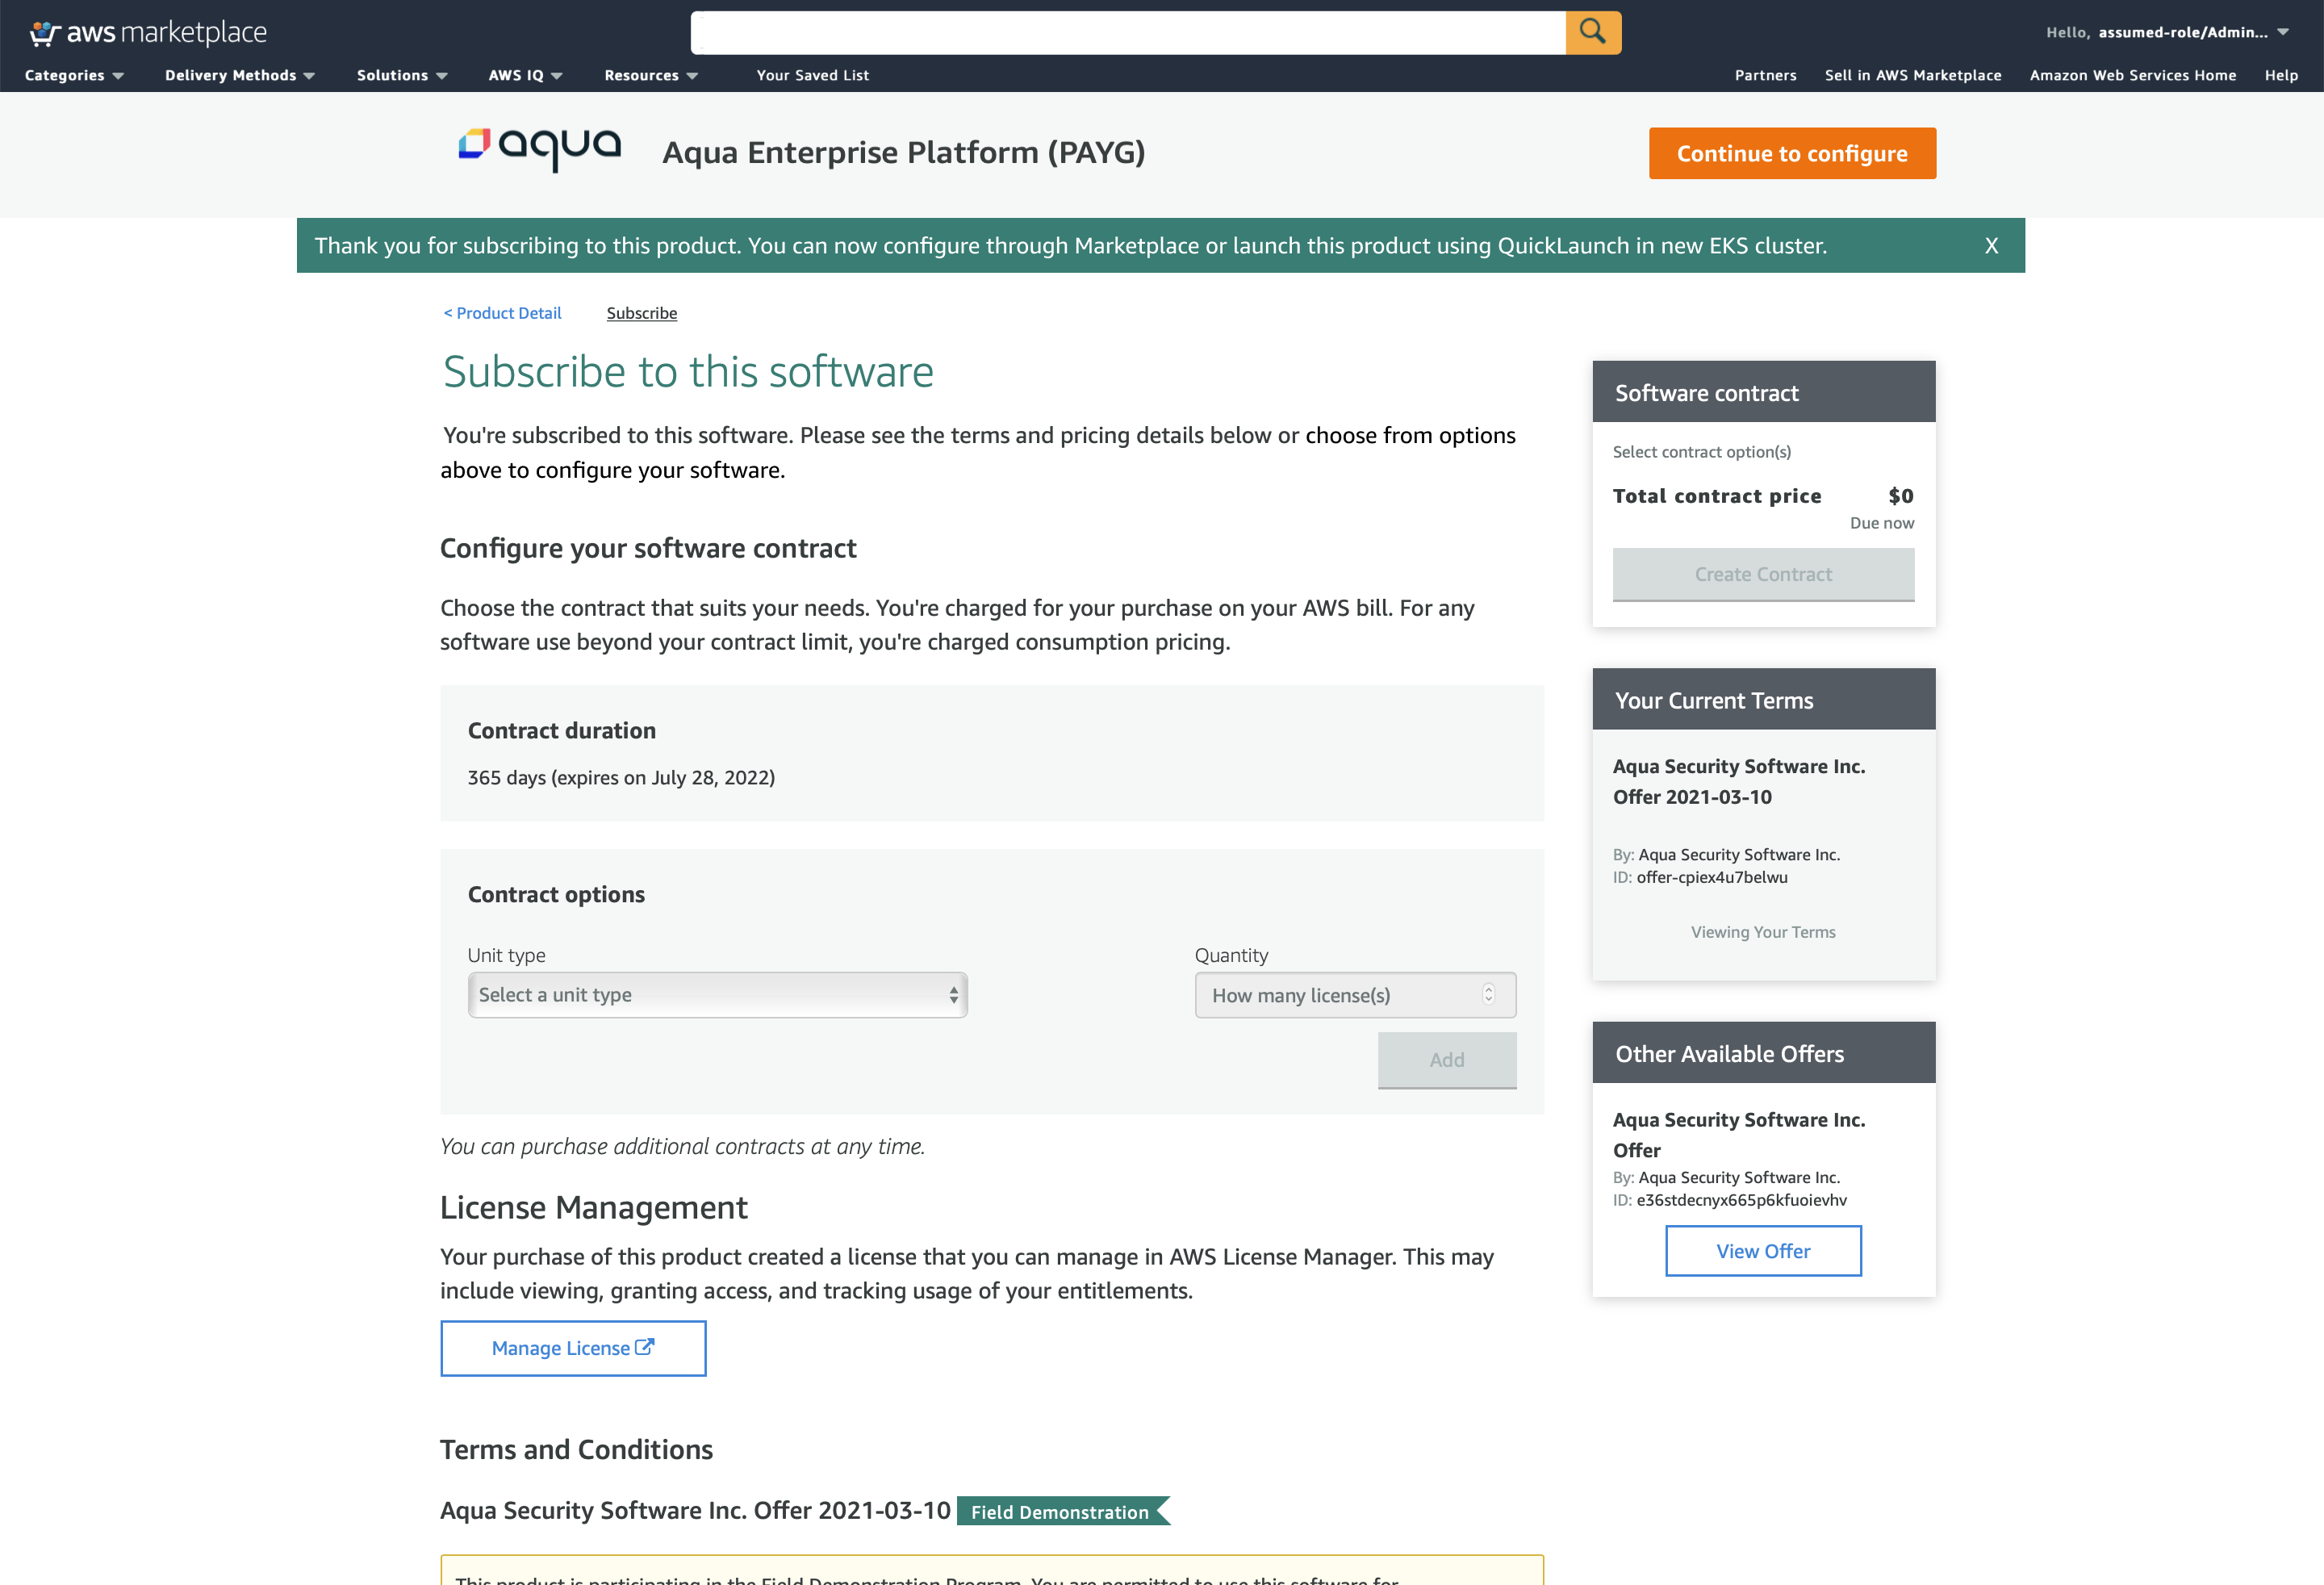The height and width of the screenshot is (1585, 2324).
Task: Expand the Delivery Methods menu
Action: (x=240, y=75)
